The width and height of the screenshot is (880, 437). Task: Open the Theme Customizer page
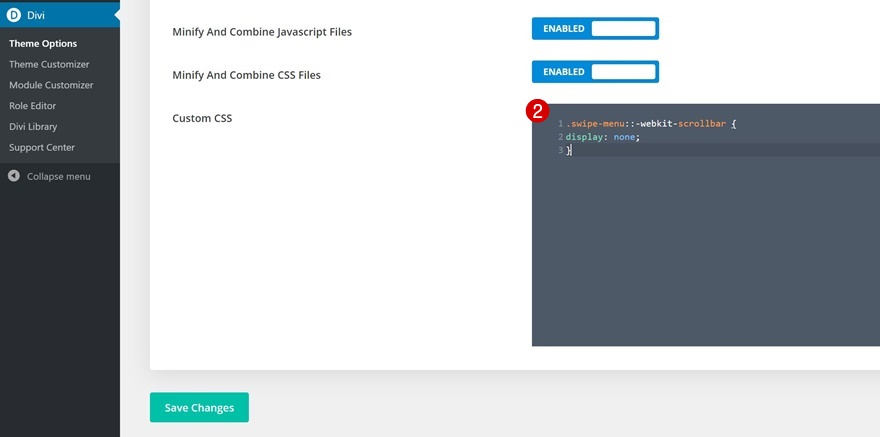pyautogui.click(x=49, y=65)
